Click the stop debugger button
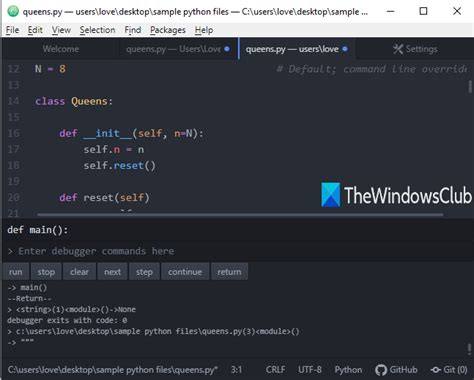The width and height of the screenshot is (474, 380). [46, 272]
